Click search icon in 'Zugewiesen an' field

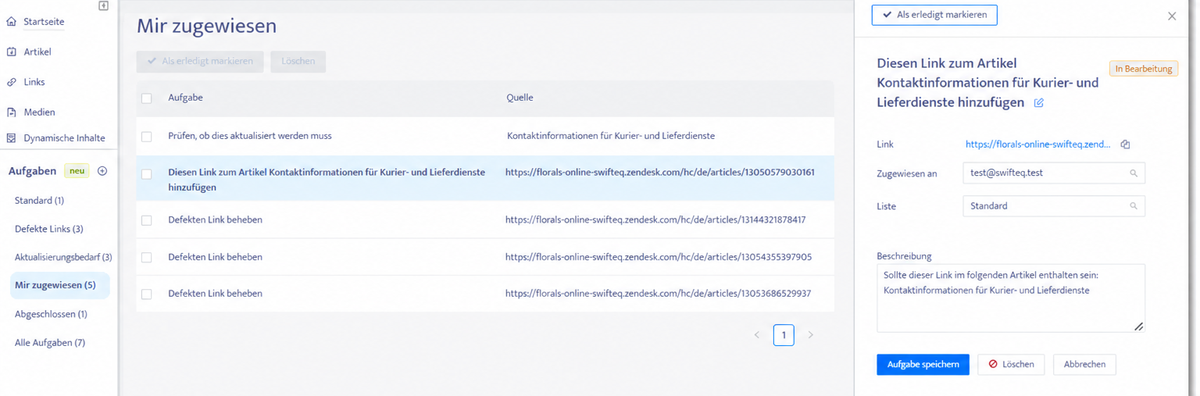pos(1134,173)
